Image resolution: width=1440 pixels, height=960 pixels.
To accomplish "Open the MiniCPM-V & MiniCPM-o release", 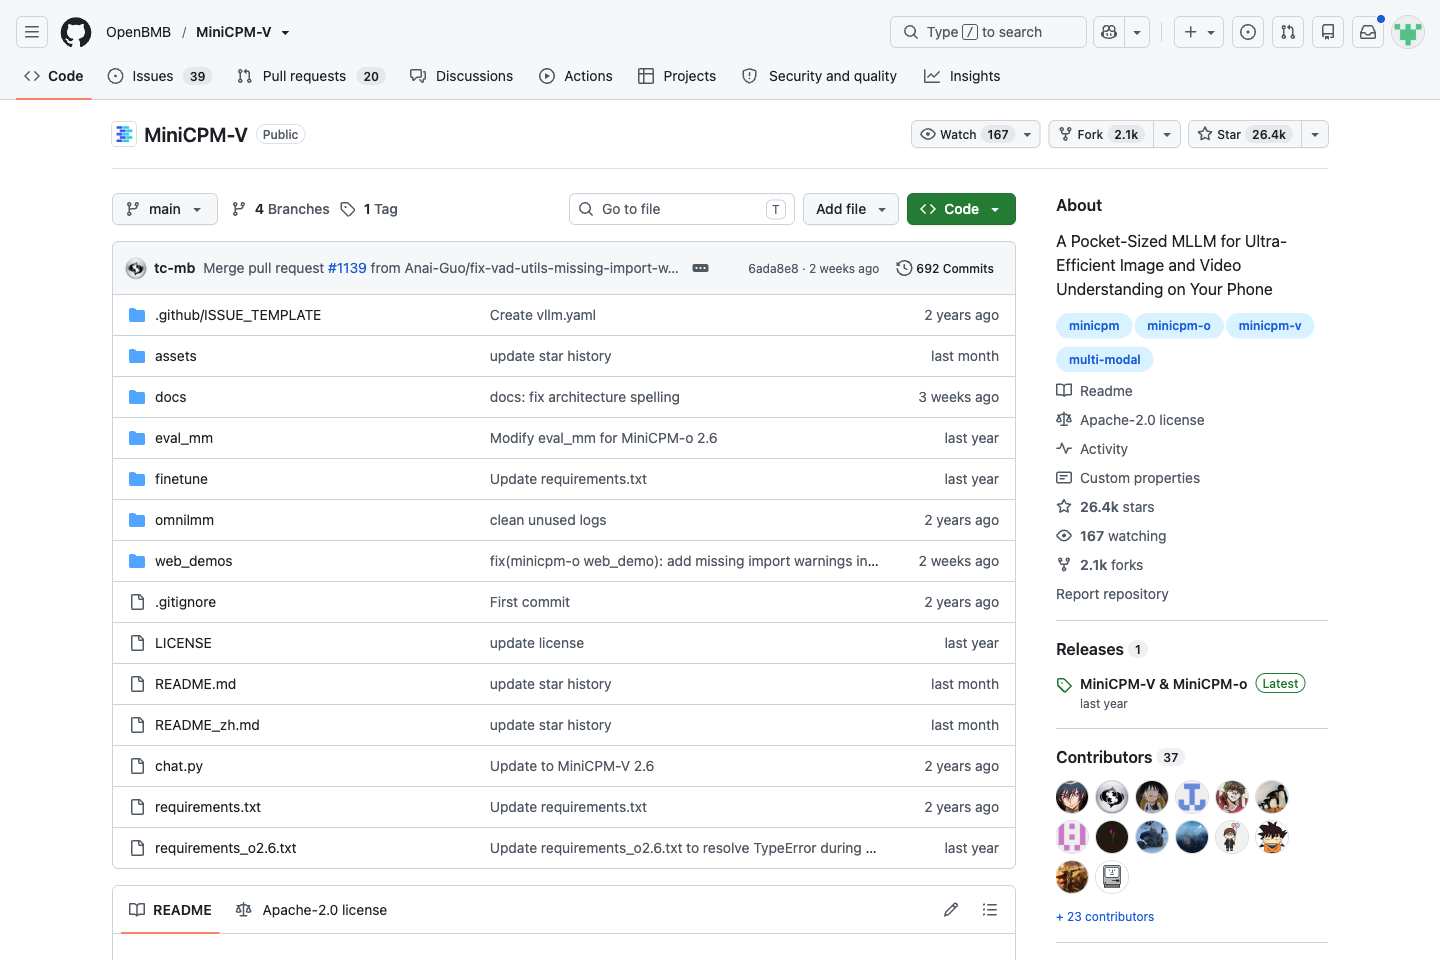I will coord(1164,684).
